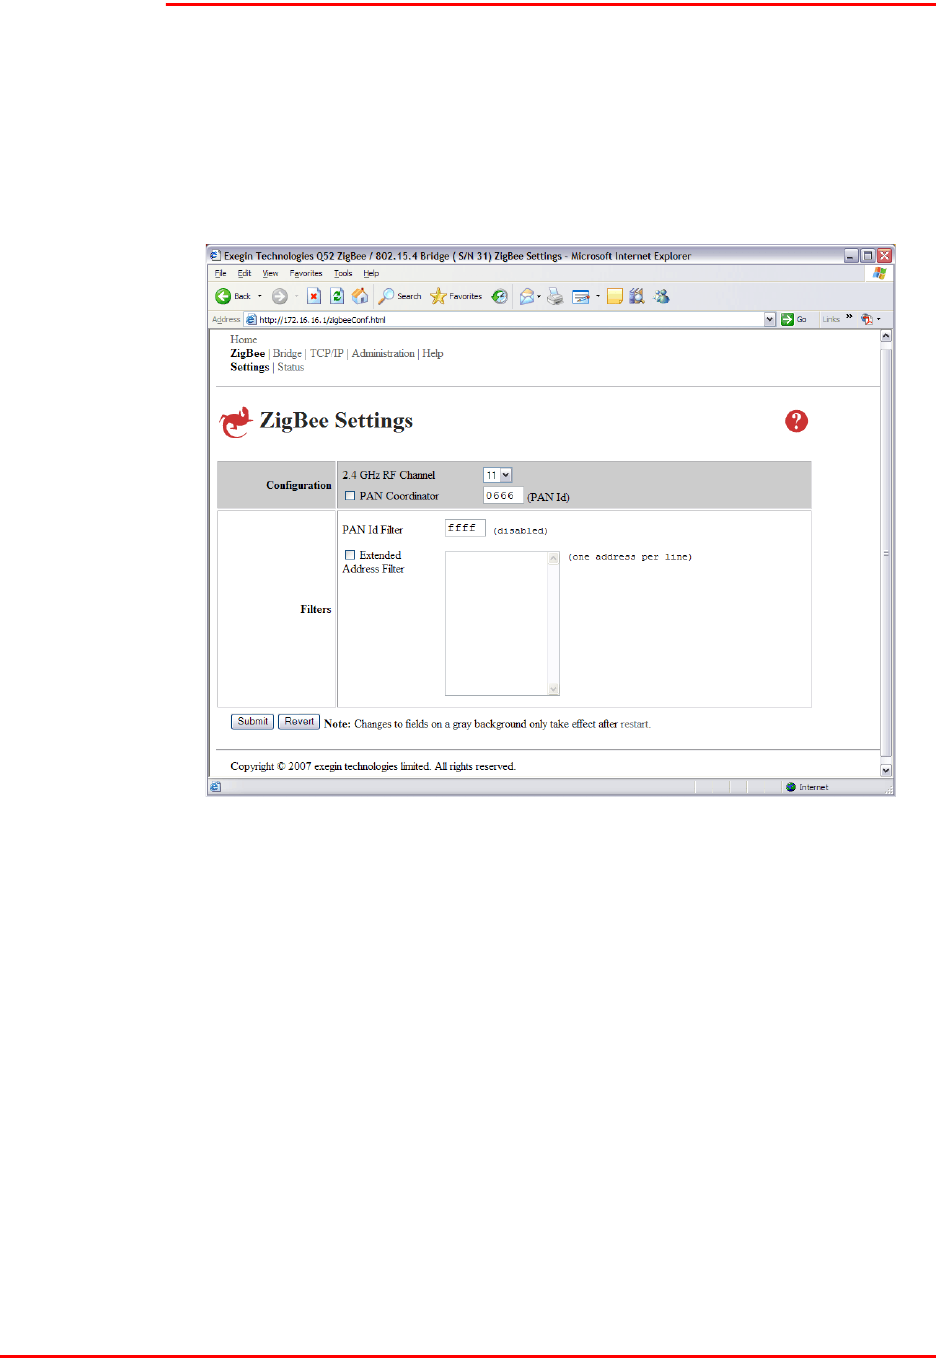This screenshot has height=1362, width=936.
Task: Click the Internet zone globe in status bar
Action: coord(791,787)
